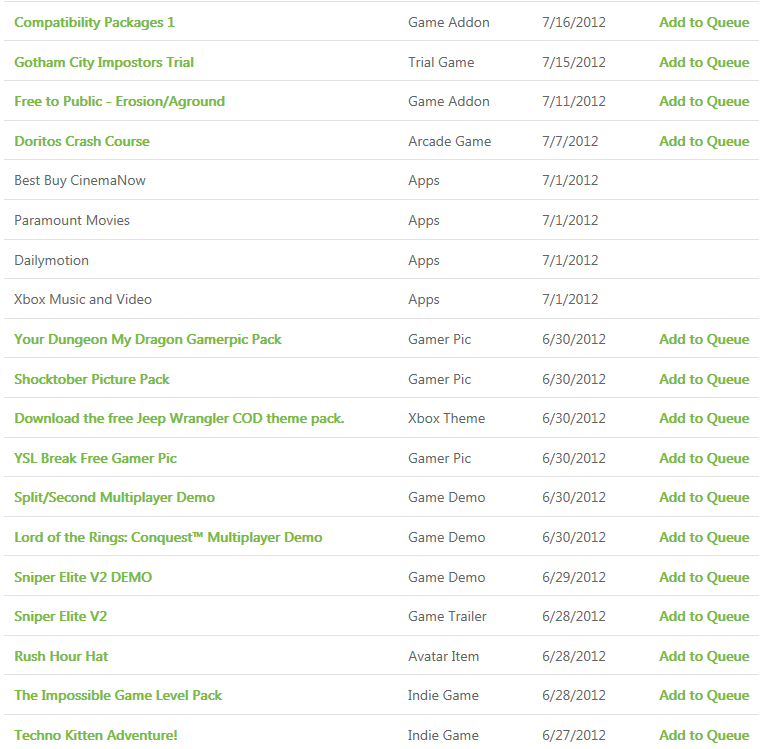Open The Impossible Game Level Pack
Viewport: 769px width, 749px height.
click(118, 696)
